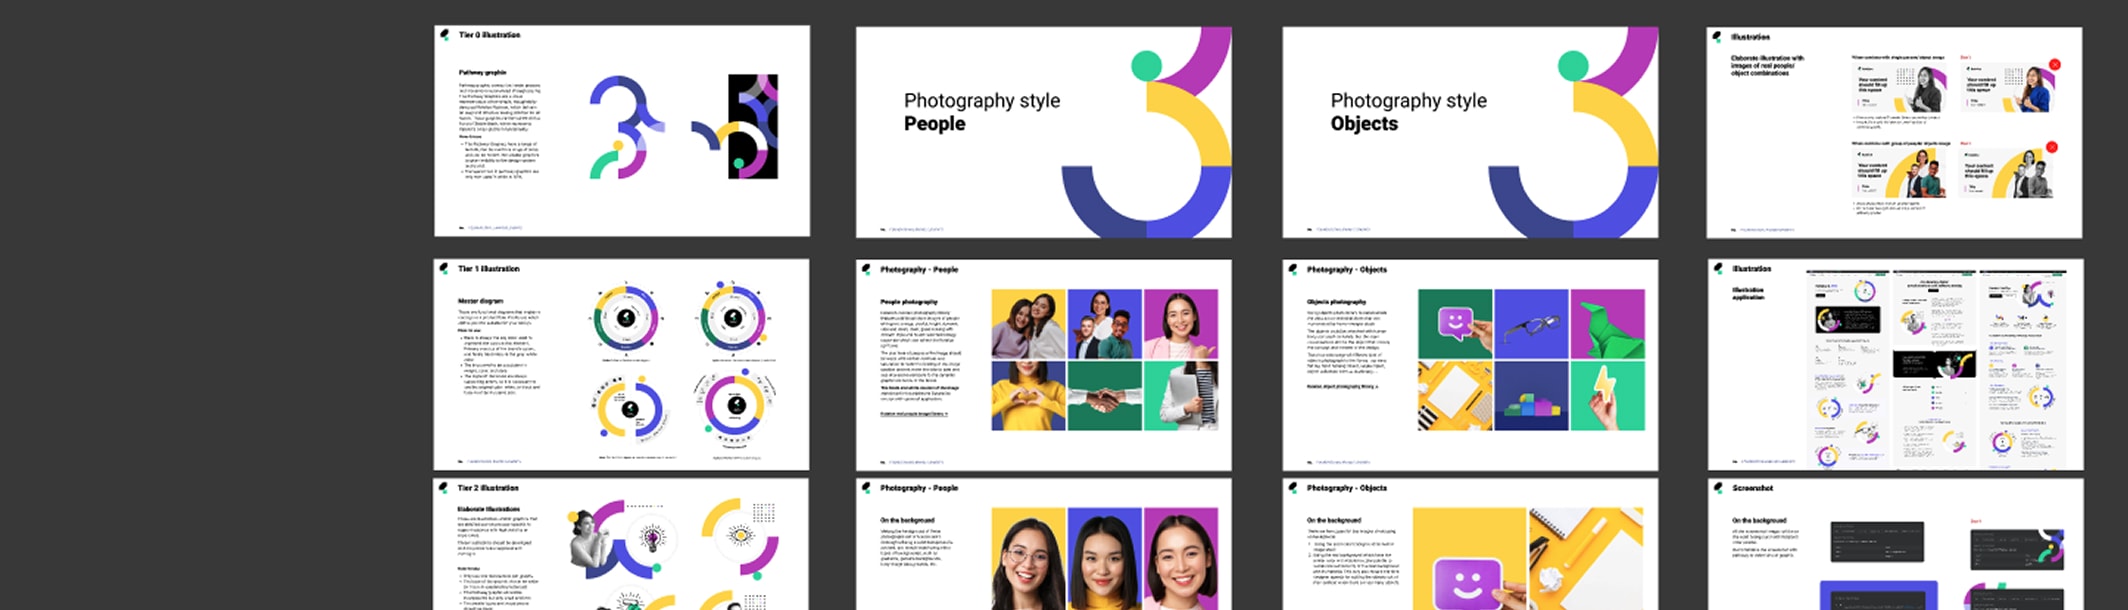Click the logo beside the Screenshot slide title
2128x610 pixels.
1719,488
